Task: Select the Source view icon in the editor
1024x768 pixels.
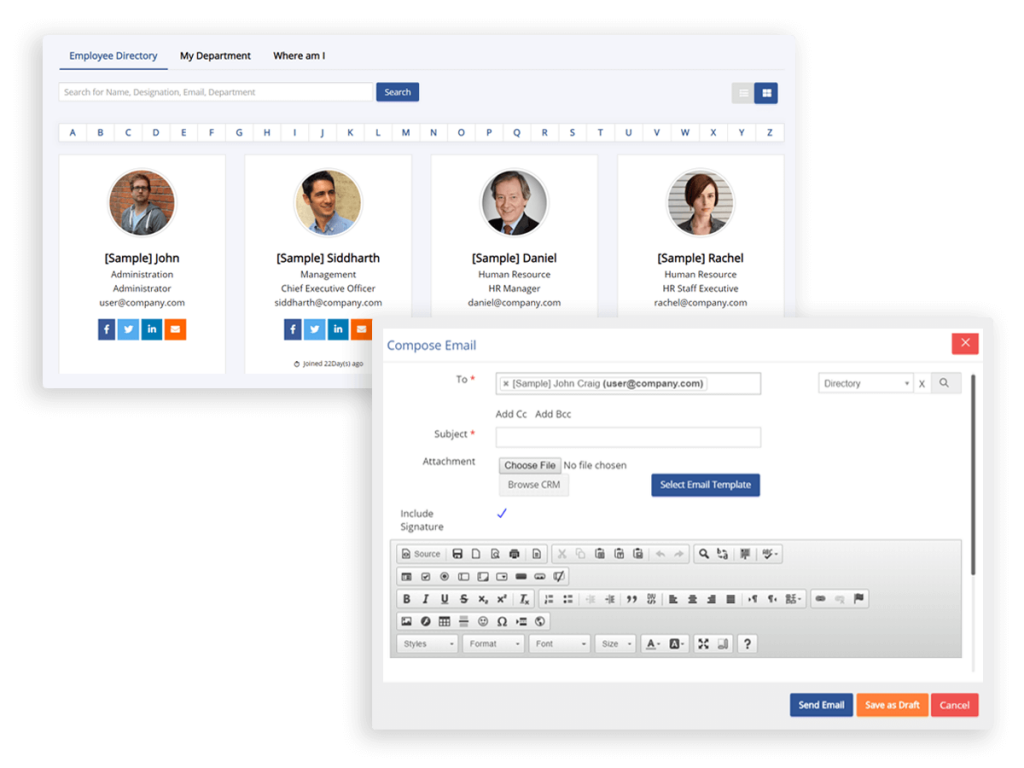Action: 420,553
